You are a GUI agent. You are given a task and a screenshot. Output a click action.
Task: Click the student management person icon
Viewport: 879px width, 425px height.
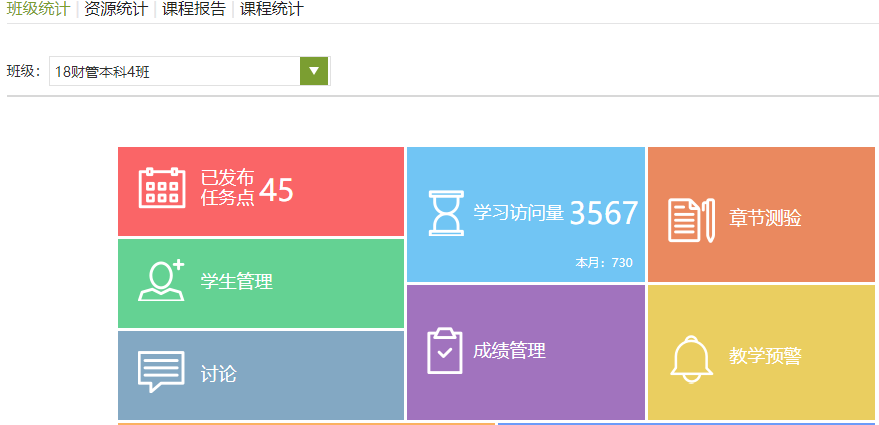pyautogui.click(x=161, y=281)
